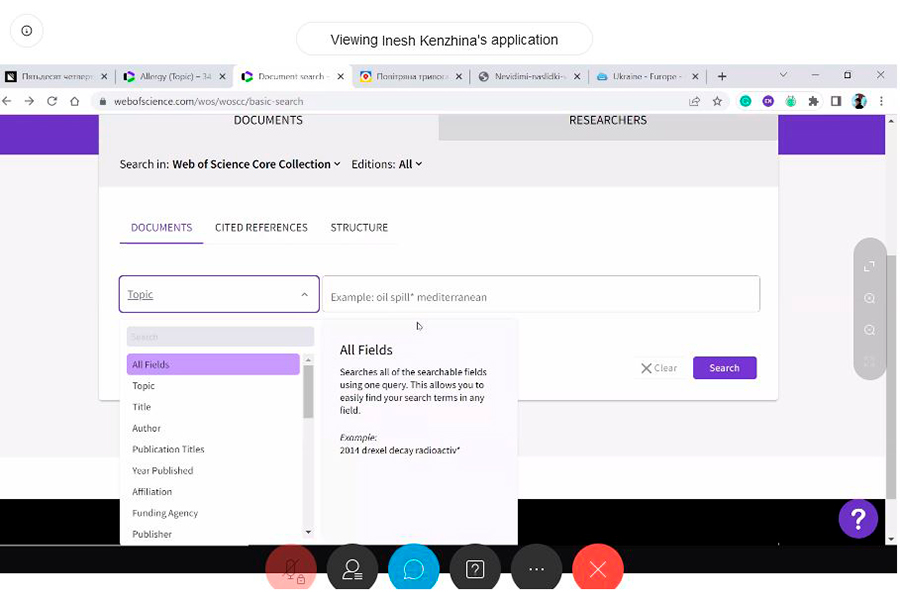Switch to the Nevidimi-nadlidki browser tab
The height and width of the screenshot is (600, 900).
[529, 76]
